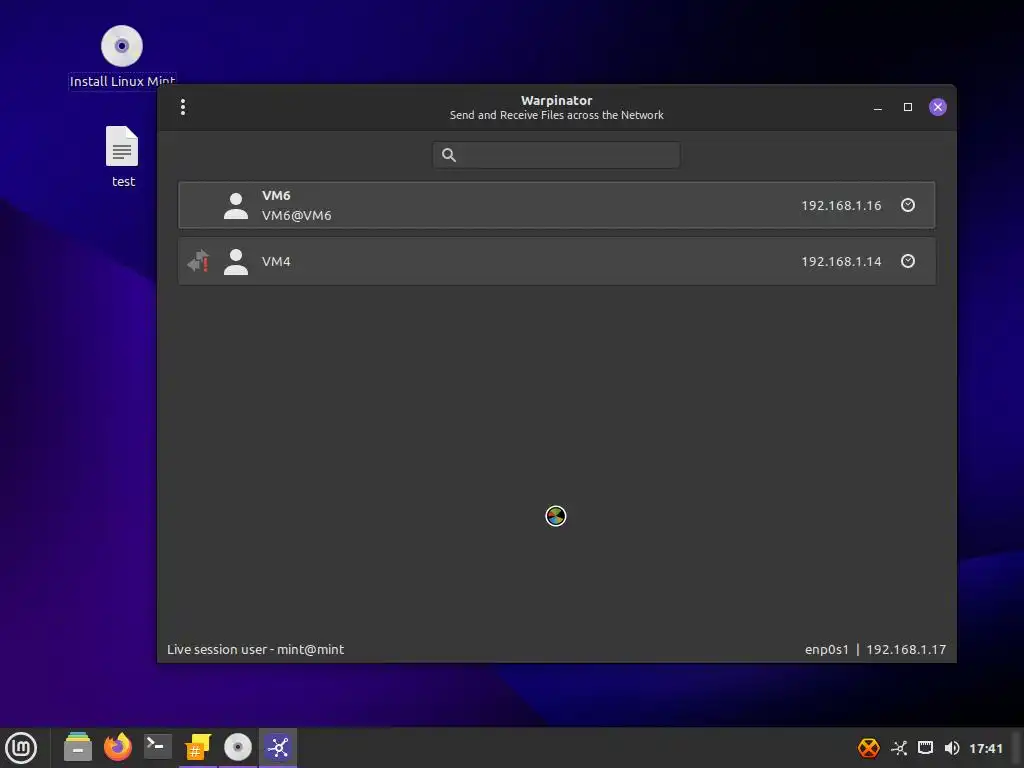Image resolution: width=1024 pixels, height=768 pixels.
Task: Click the IP address 192.168.1.14
Action: (x=841, y=262)
